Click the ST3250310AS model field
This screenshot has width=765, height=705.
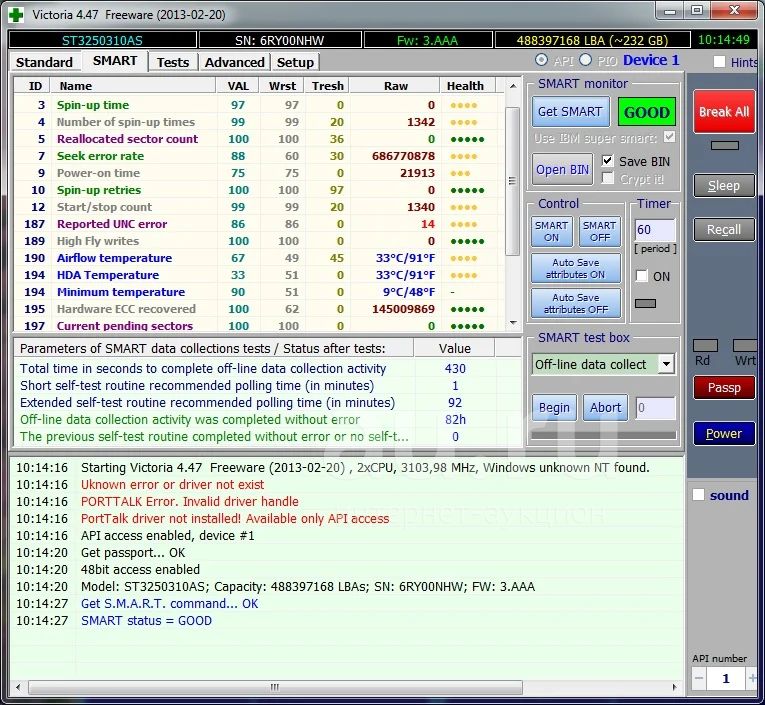coord(102,40)
